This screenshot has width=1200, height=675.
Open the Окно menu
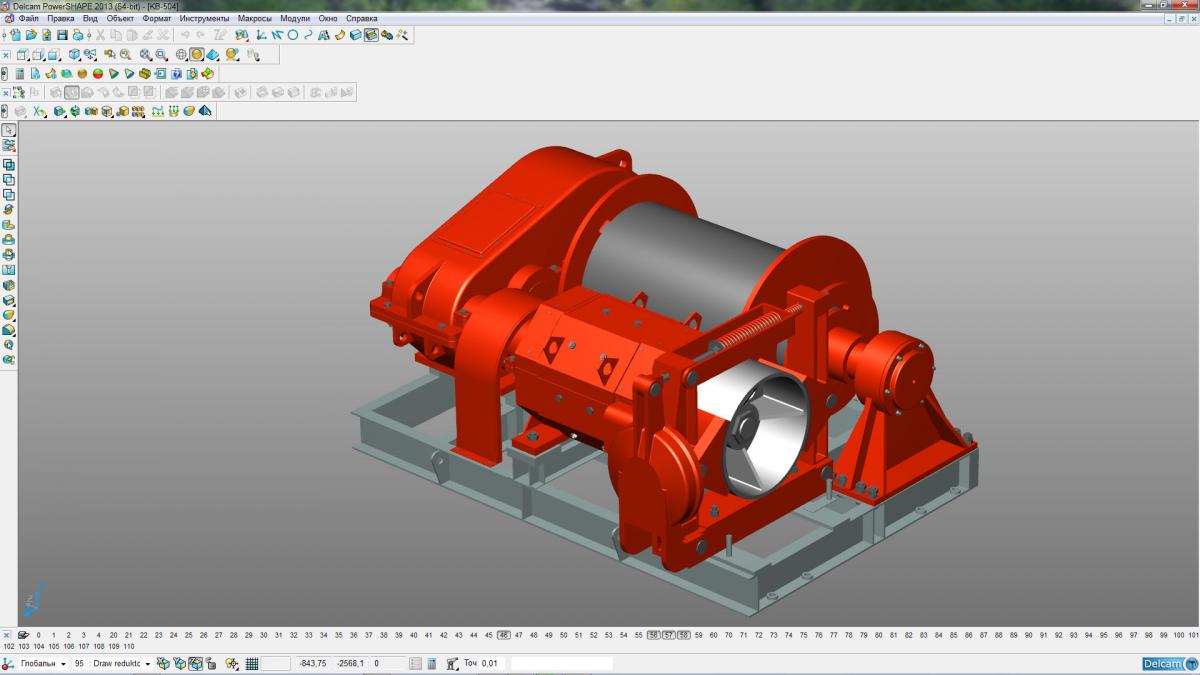328,18
